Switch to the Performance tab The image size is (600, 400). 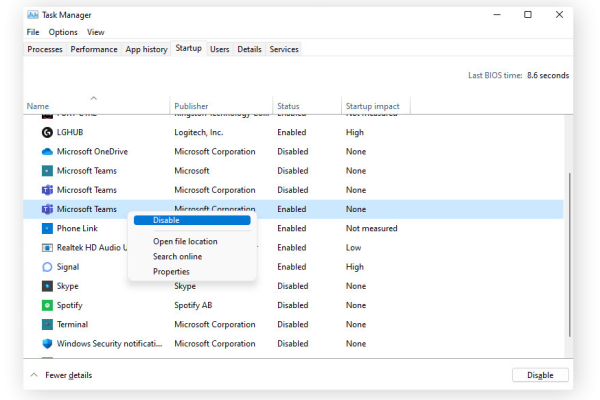click(x=94, y=49)
